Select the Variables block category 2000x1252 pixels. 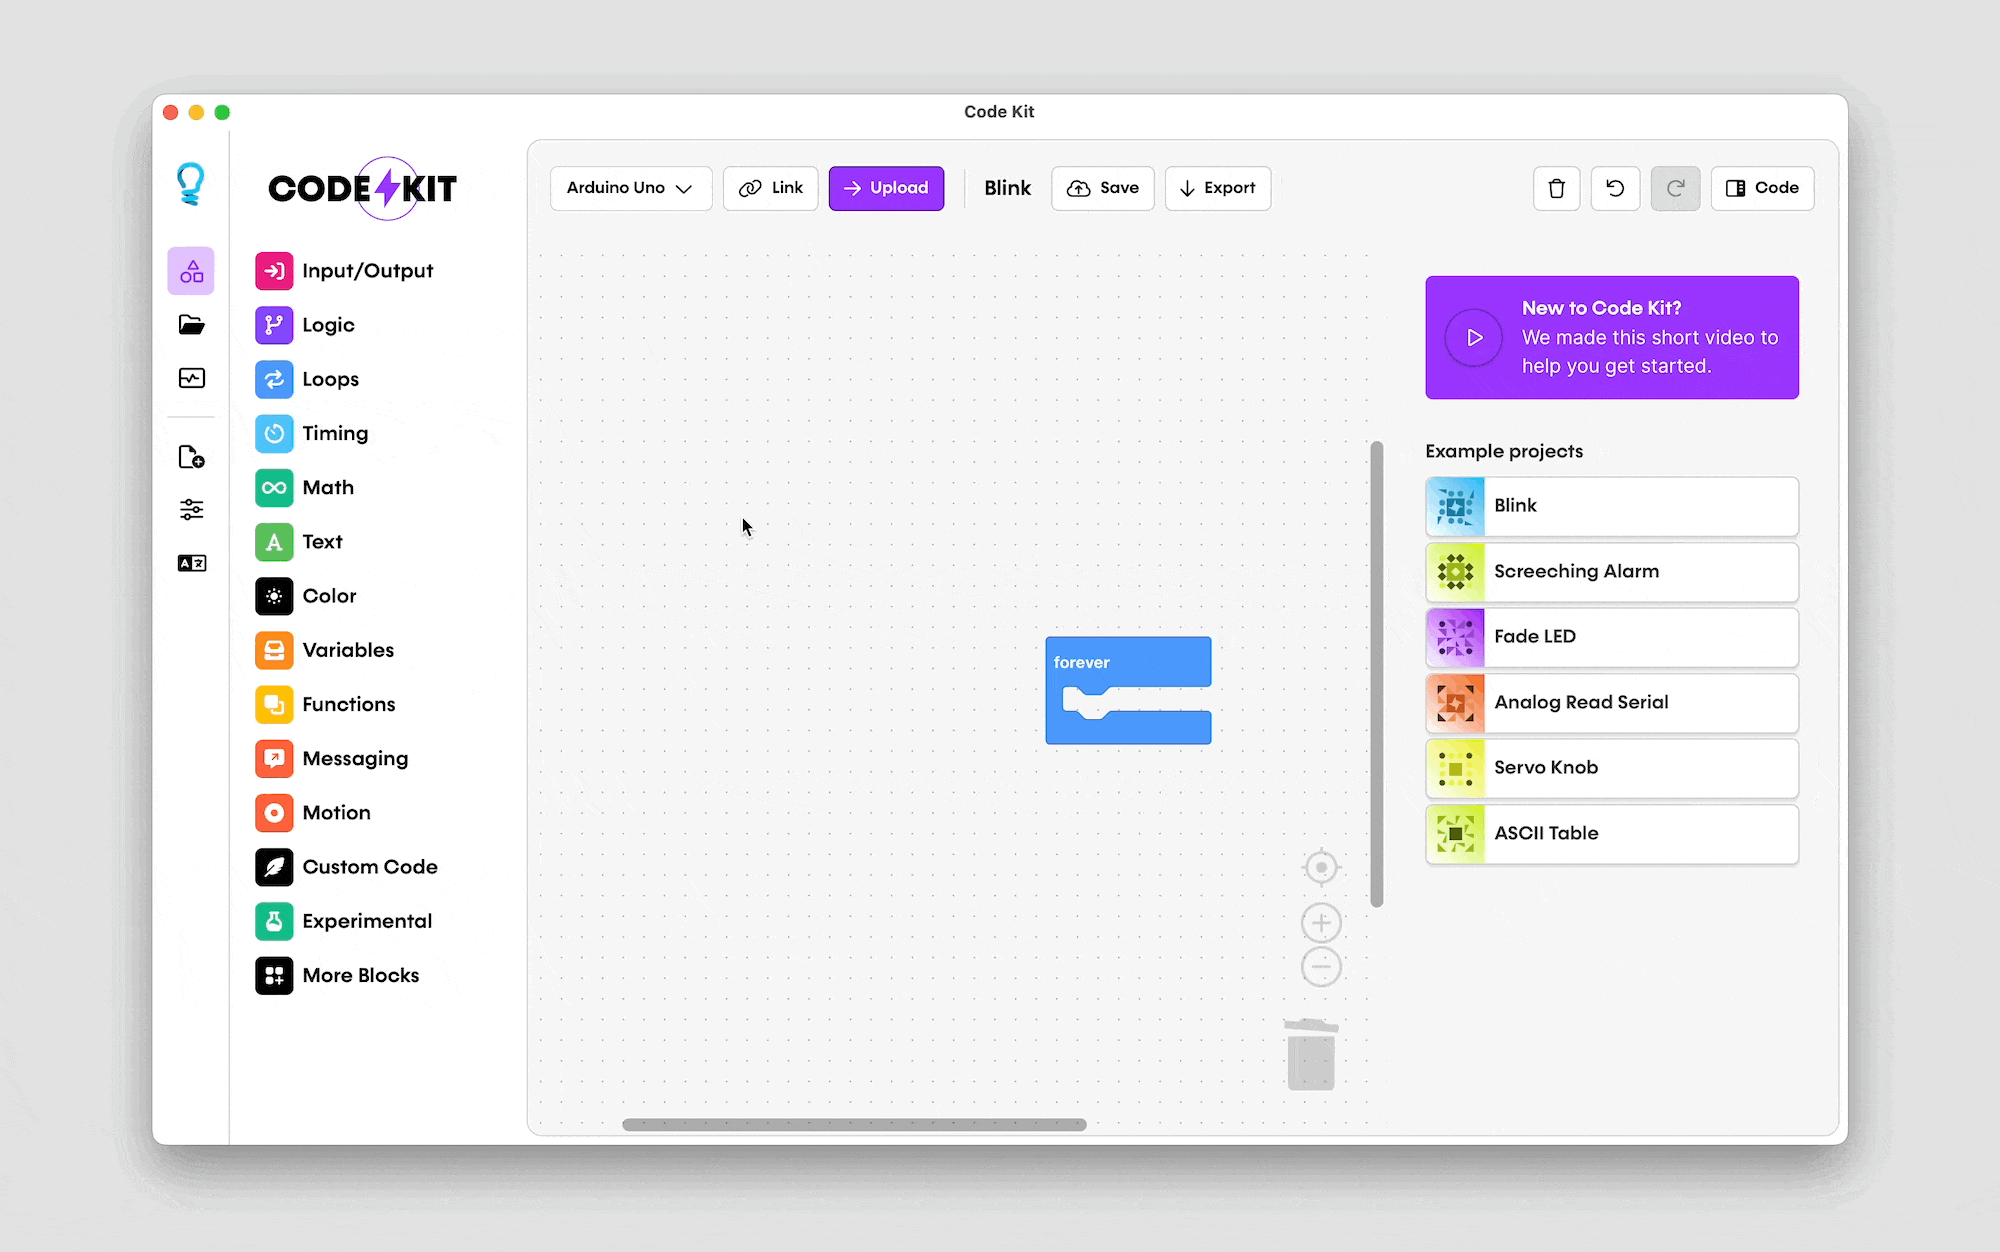point(348,649)
